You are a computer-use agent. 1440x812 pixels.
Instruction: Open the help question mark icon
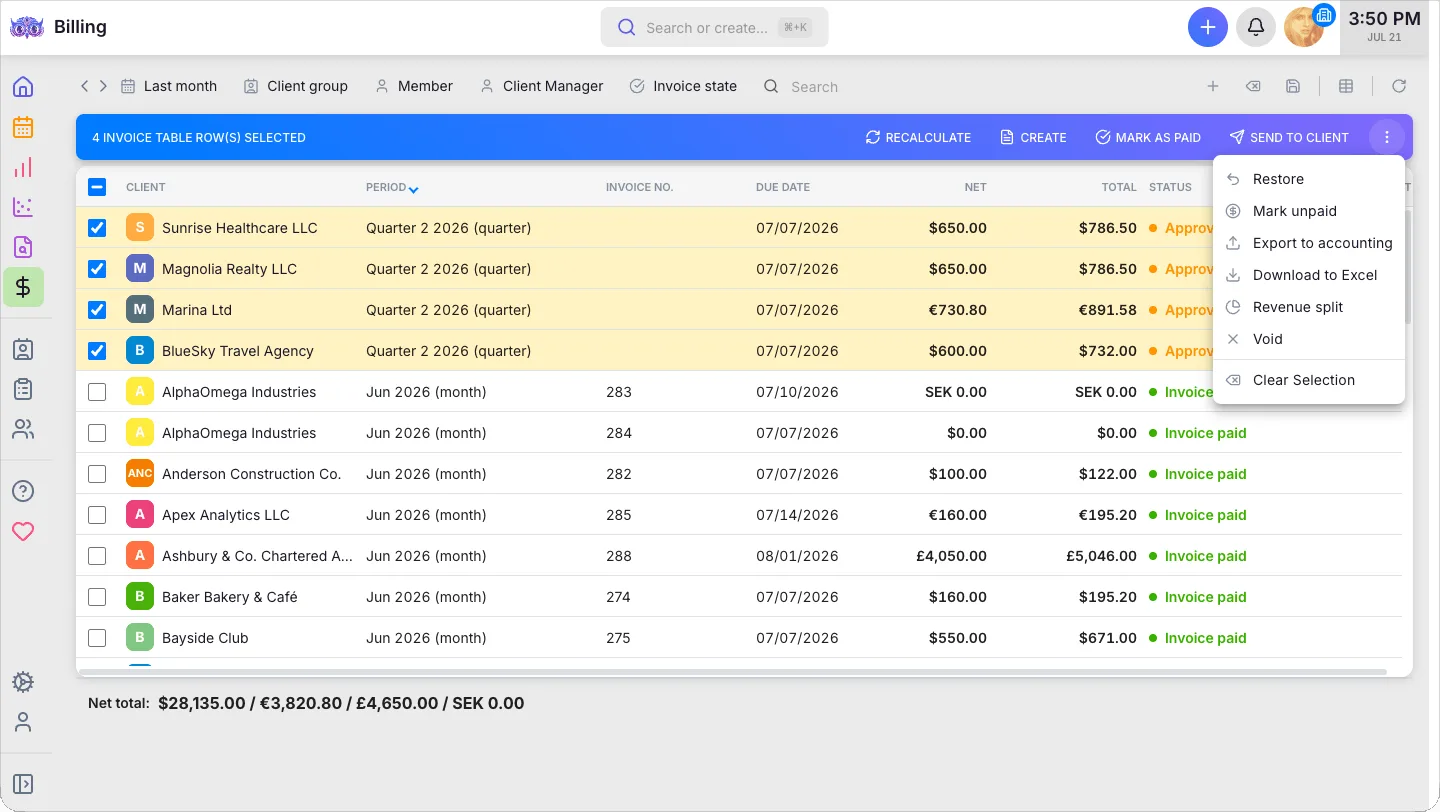click(x=23, y=491)
